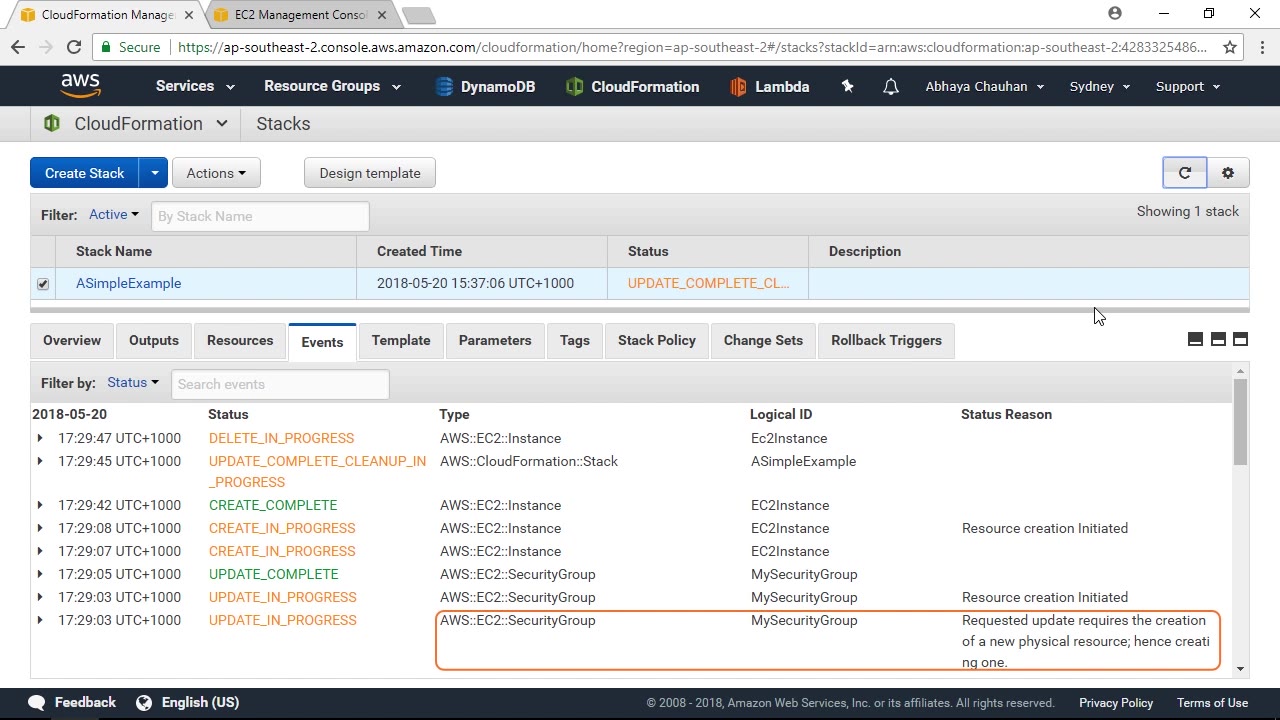Viewport: 1280px width, 720px height.
Task: Open the stack table settings gear
Action: pyautogui.click(x=1228, y=173)
